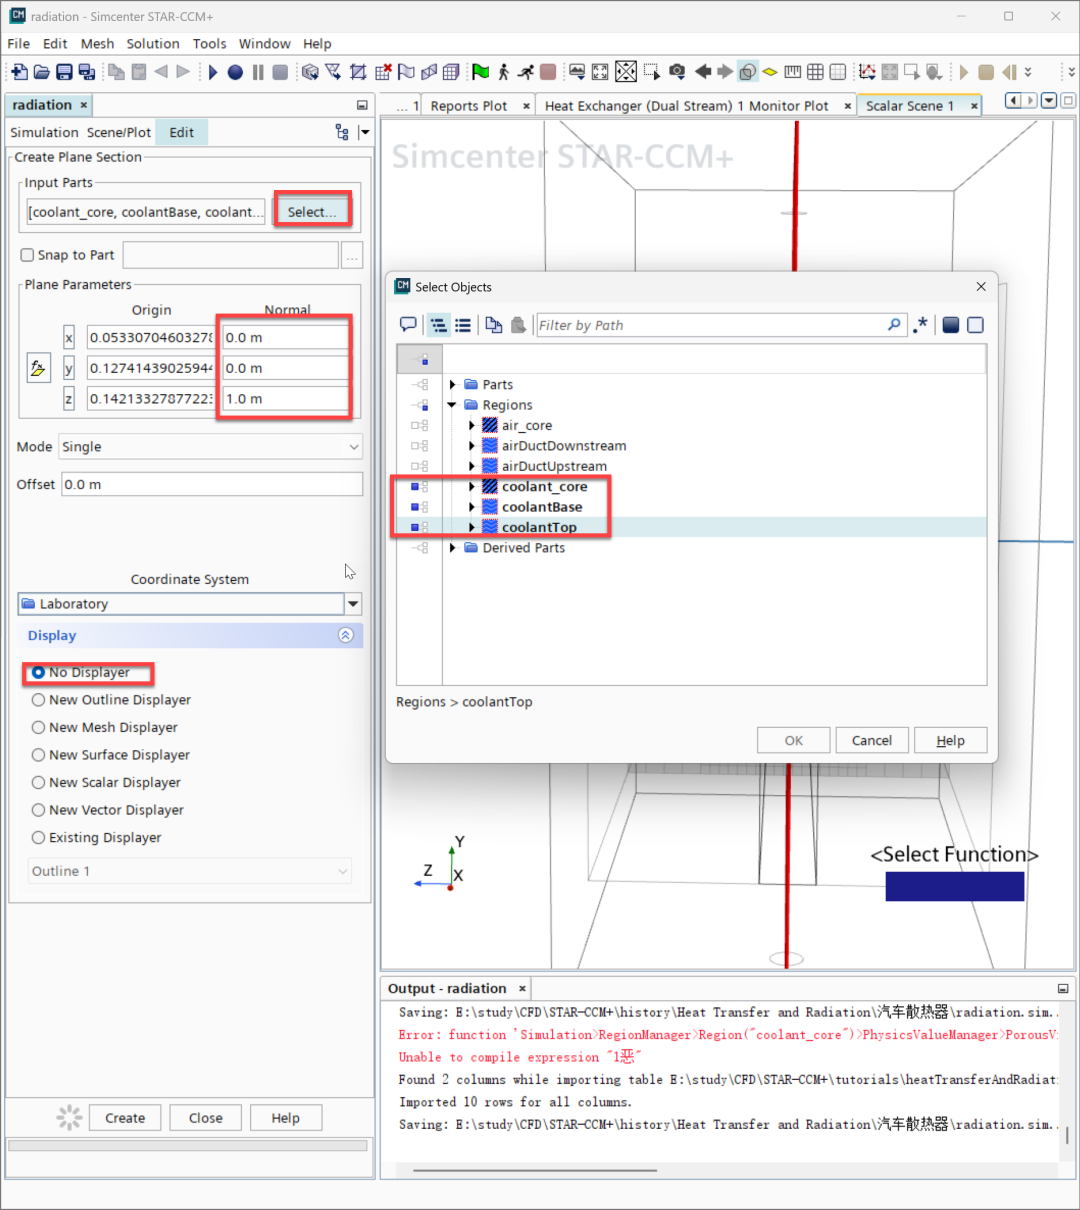Viewport: 1080px width, 1210px height.
Task: Expand the airDuctDownstream region node
Action: pos(472,446)
